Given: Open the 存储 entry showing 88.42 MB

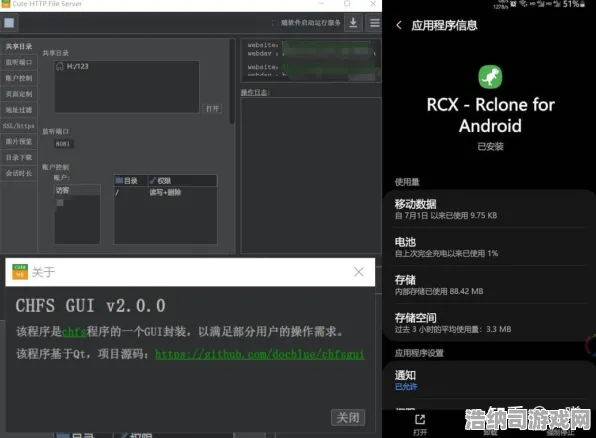Looking at the screenshot, I should coord(490,285).
